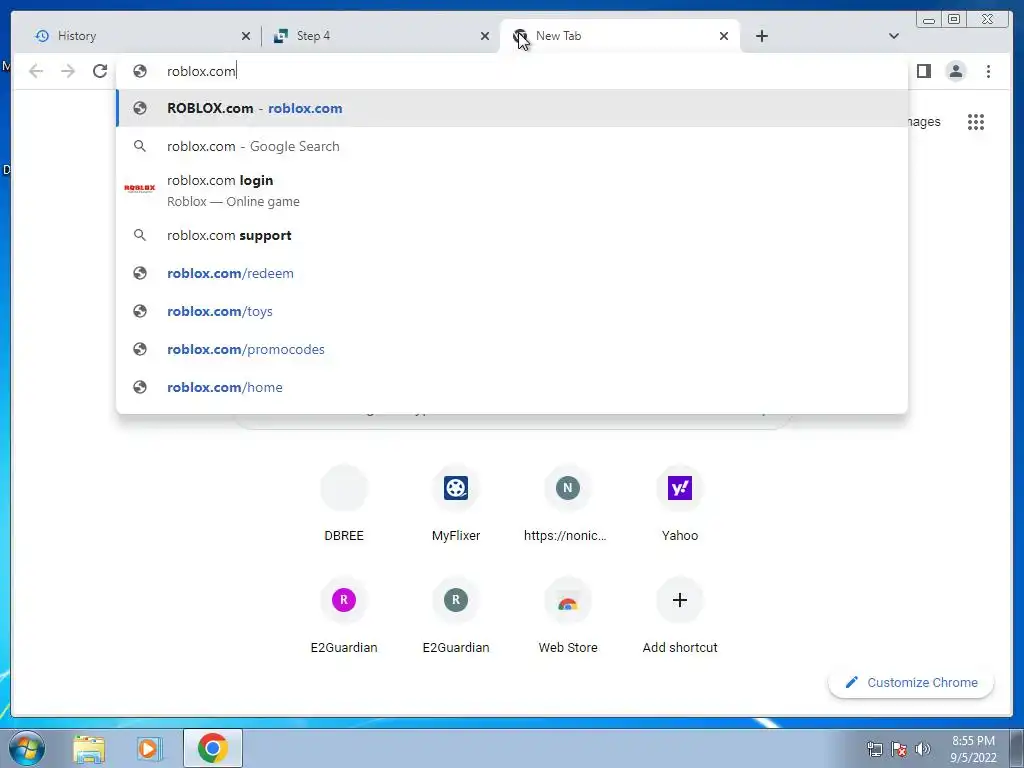The height and width of the screenshot is (768, 1024).
Task: Open the pink E2Guardian shortcut
Action: coord(344,616)
